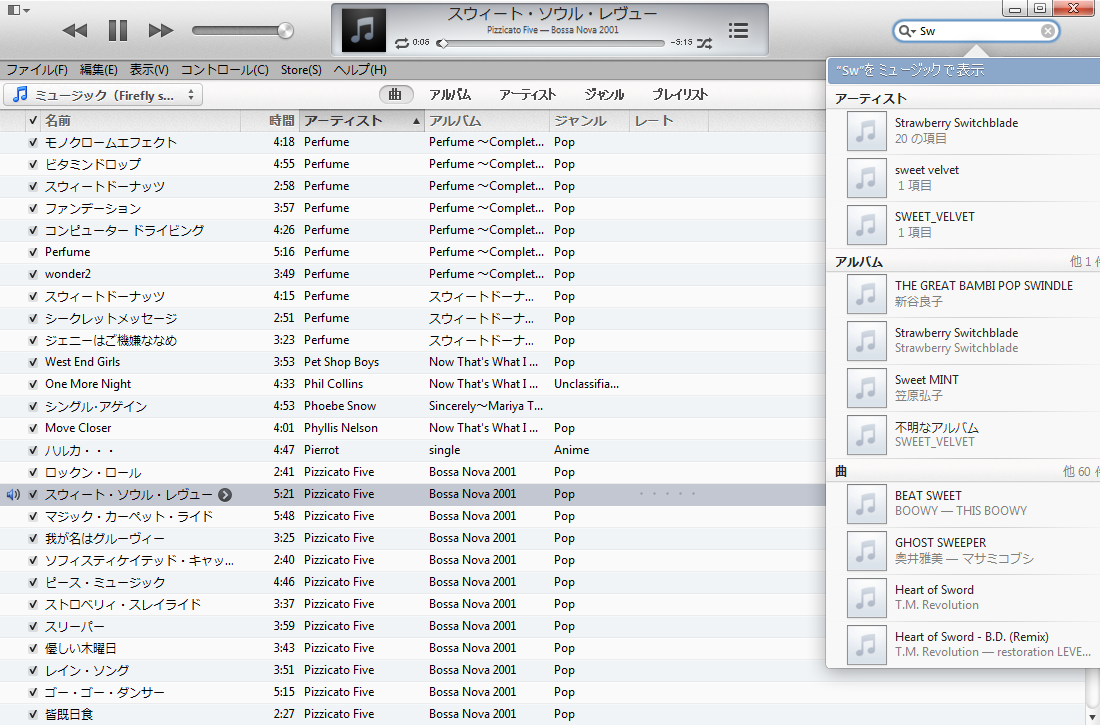Image resolution: width=1100 pixels, height=725 pixels.
Task: Sort by the 時間 column header
Action: point(270,121)
